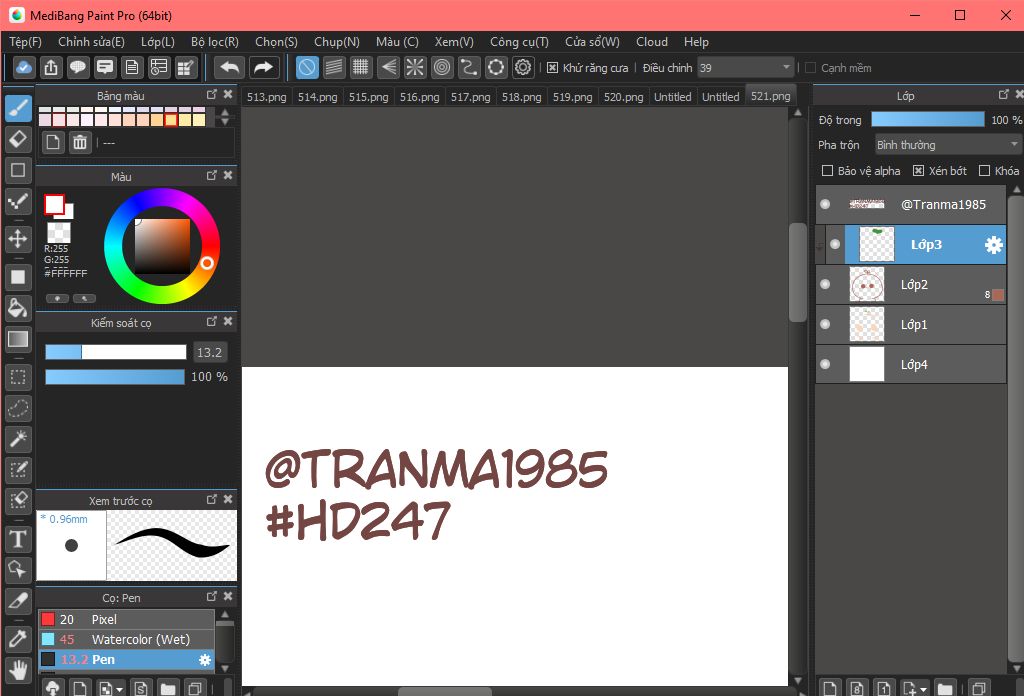Open the Cloud menu
The image size is (1024, 696).
coord(652,42)
